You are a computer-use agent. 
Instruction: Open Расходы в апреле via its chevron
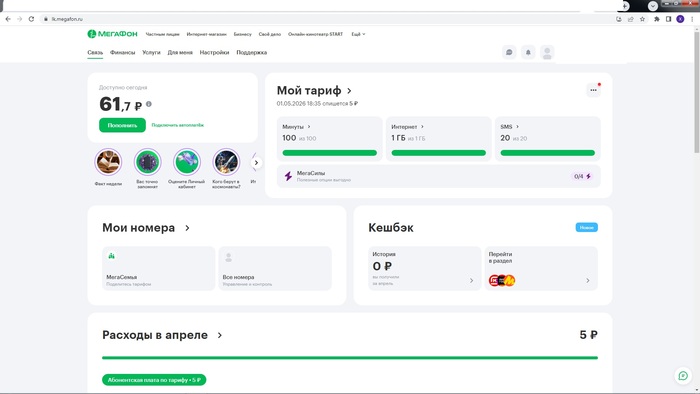tap(220, 335)
